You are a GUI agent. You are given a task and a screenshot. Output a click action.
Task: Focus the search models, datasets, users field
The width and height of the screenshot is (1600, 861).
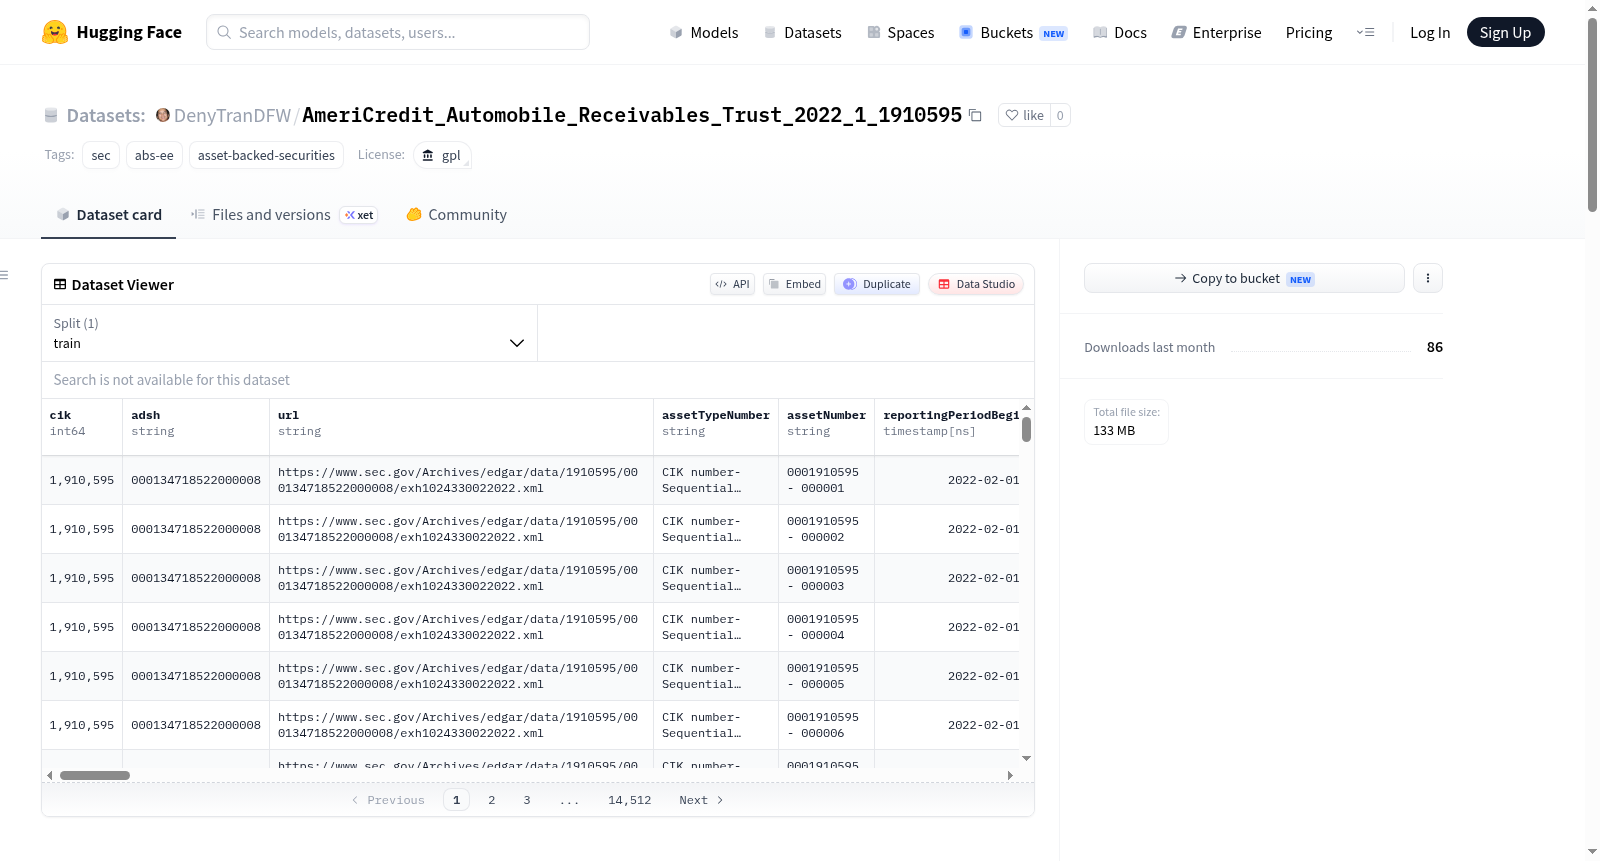398,32
